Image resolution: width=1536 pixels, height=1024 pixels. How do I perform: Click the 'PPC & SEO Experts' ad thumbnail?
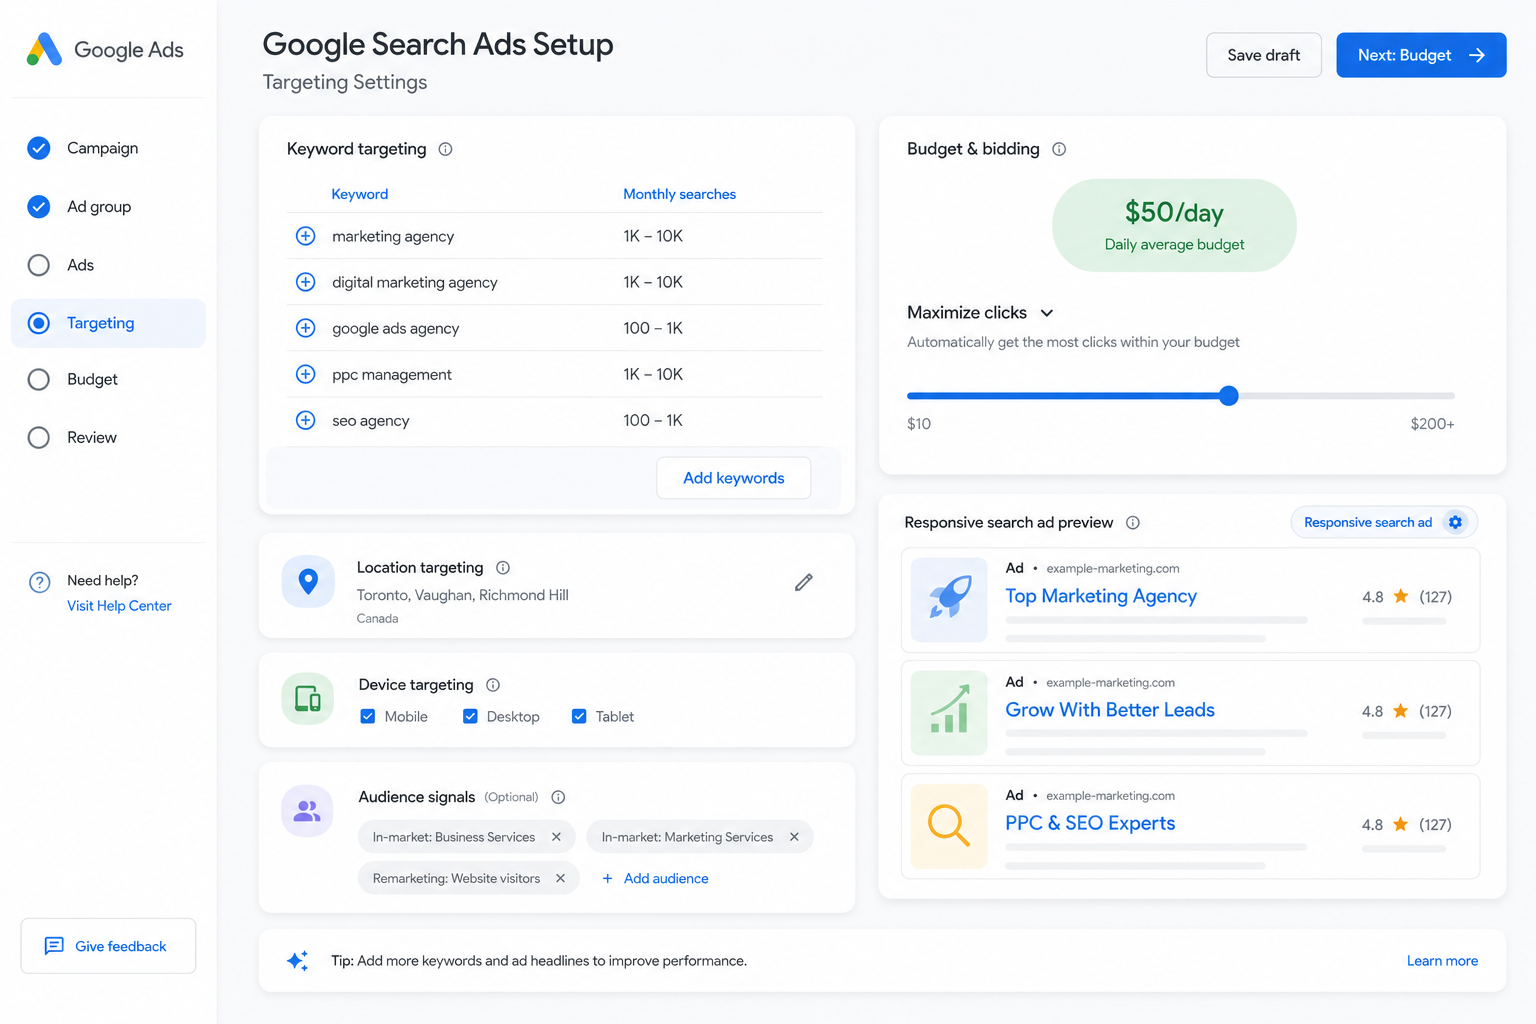click(x=949, y=826)
